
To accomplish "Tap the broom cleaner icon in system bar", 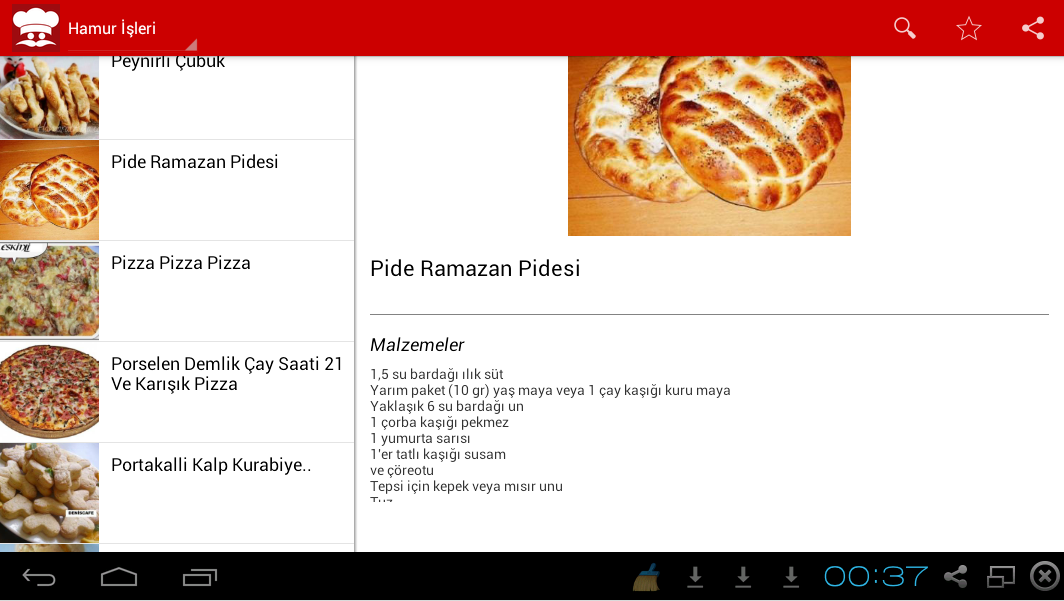I will coord(647,577).
